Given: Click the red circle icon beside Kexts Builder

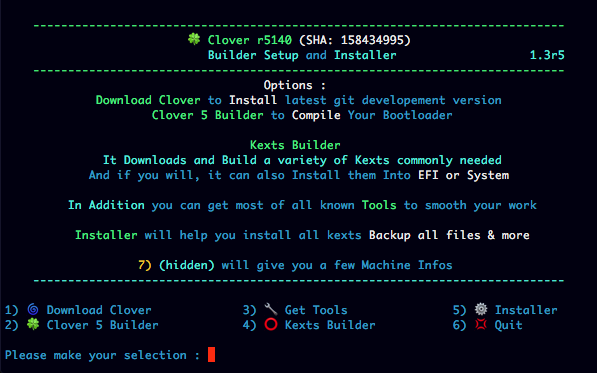Looking at the screenshot, I should coord(271,324).
